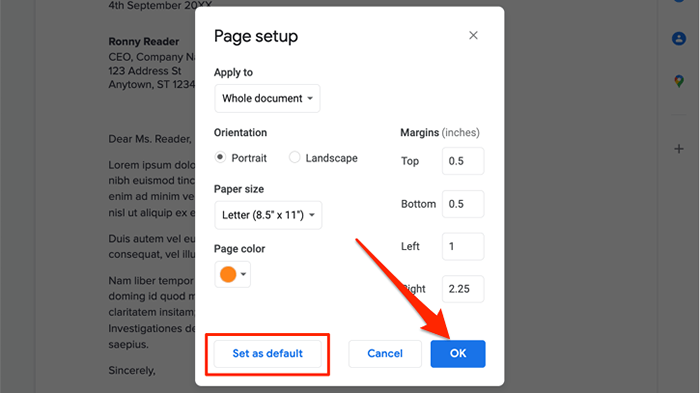Image resolution: width=700 pixels, height=393 pixels.
Task: Select the Portrait orientation radio button
Action: pyautogui.click(x=220, y=157)
